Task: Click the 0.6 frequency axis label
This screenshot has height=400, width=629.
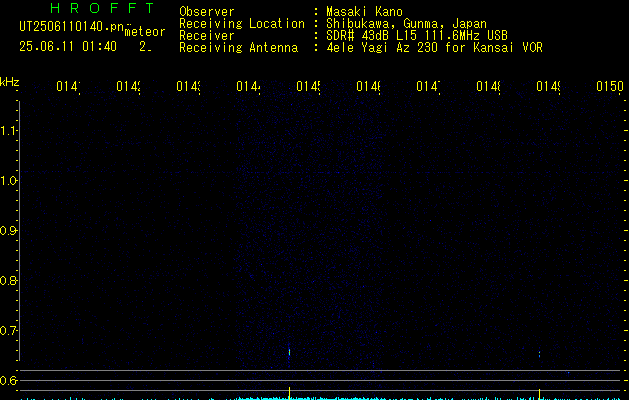Action: click(x=8, y=380)
